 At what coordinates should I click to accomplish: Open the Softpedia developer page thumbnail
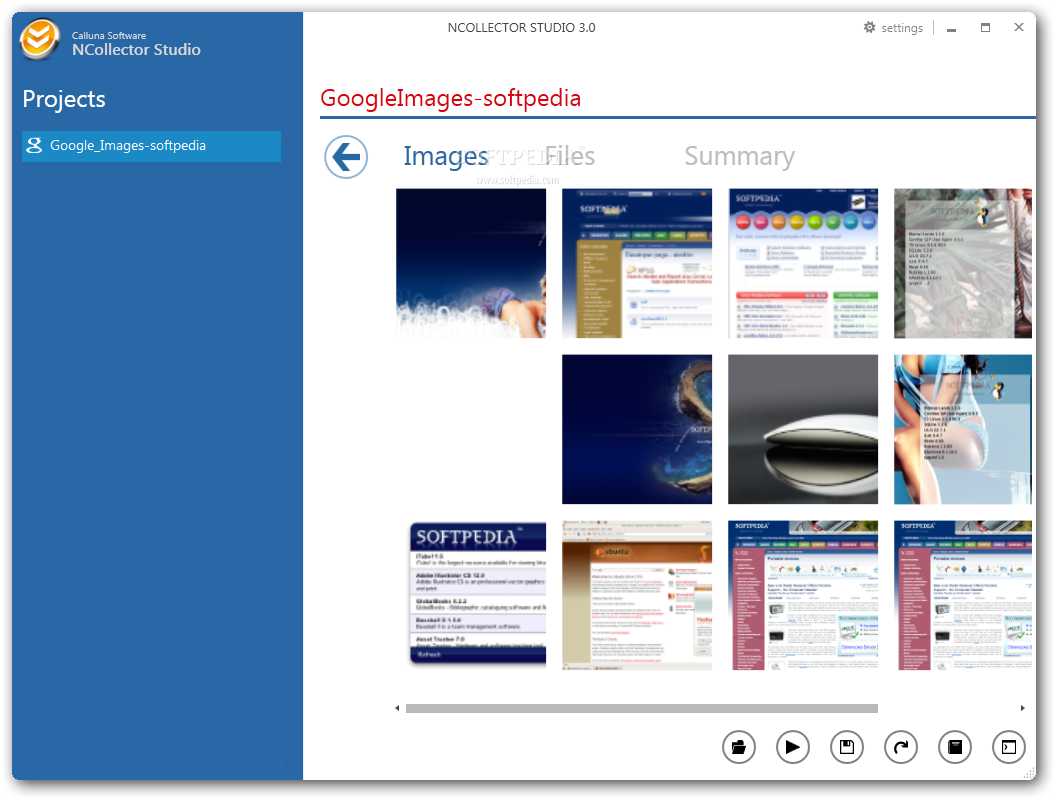(x=637, y=263)
